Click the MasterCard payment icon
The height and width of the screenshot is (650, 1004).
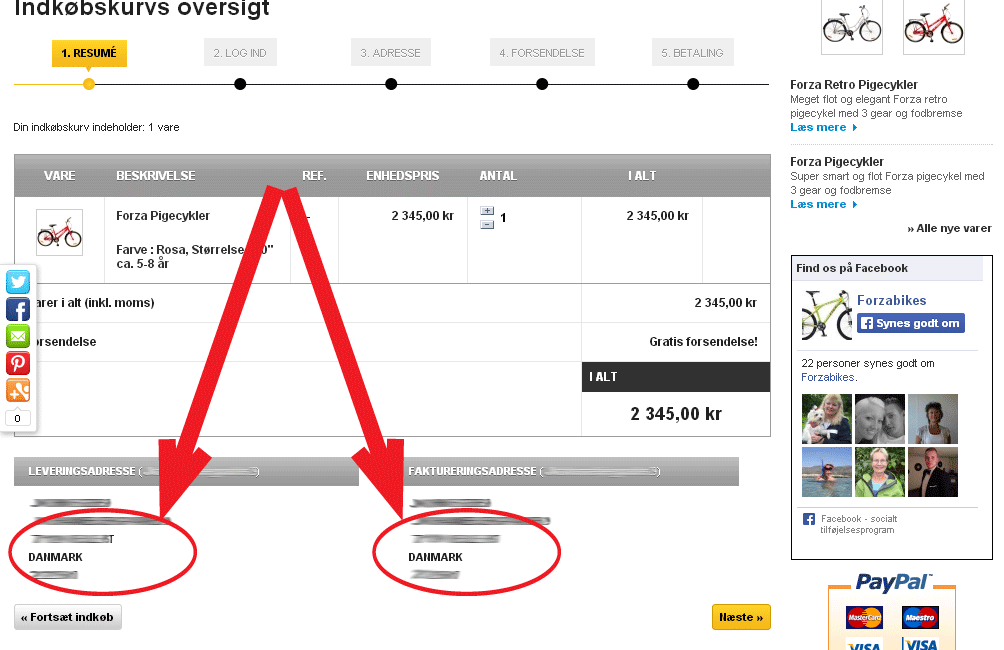(864, 617)
